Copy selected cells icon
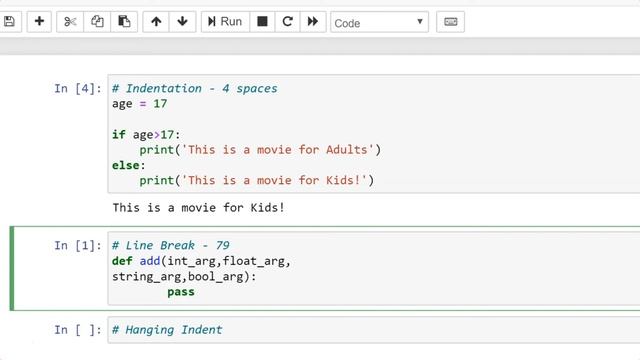The height and width of the screenshot is (360, 640). 97,22
